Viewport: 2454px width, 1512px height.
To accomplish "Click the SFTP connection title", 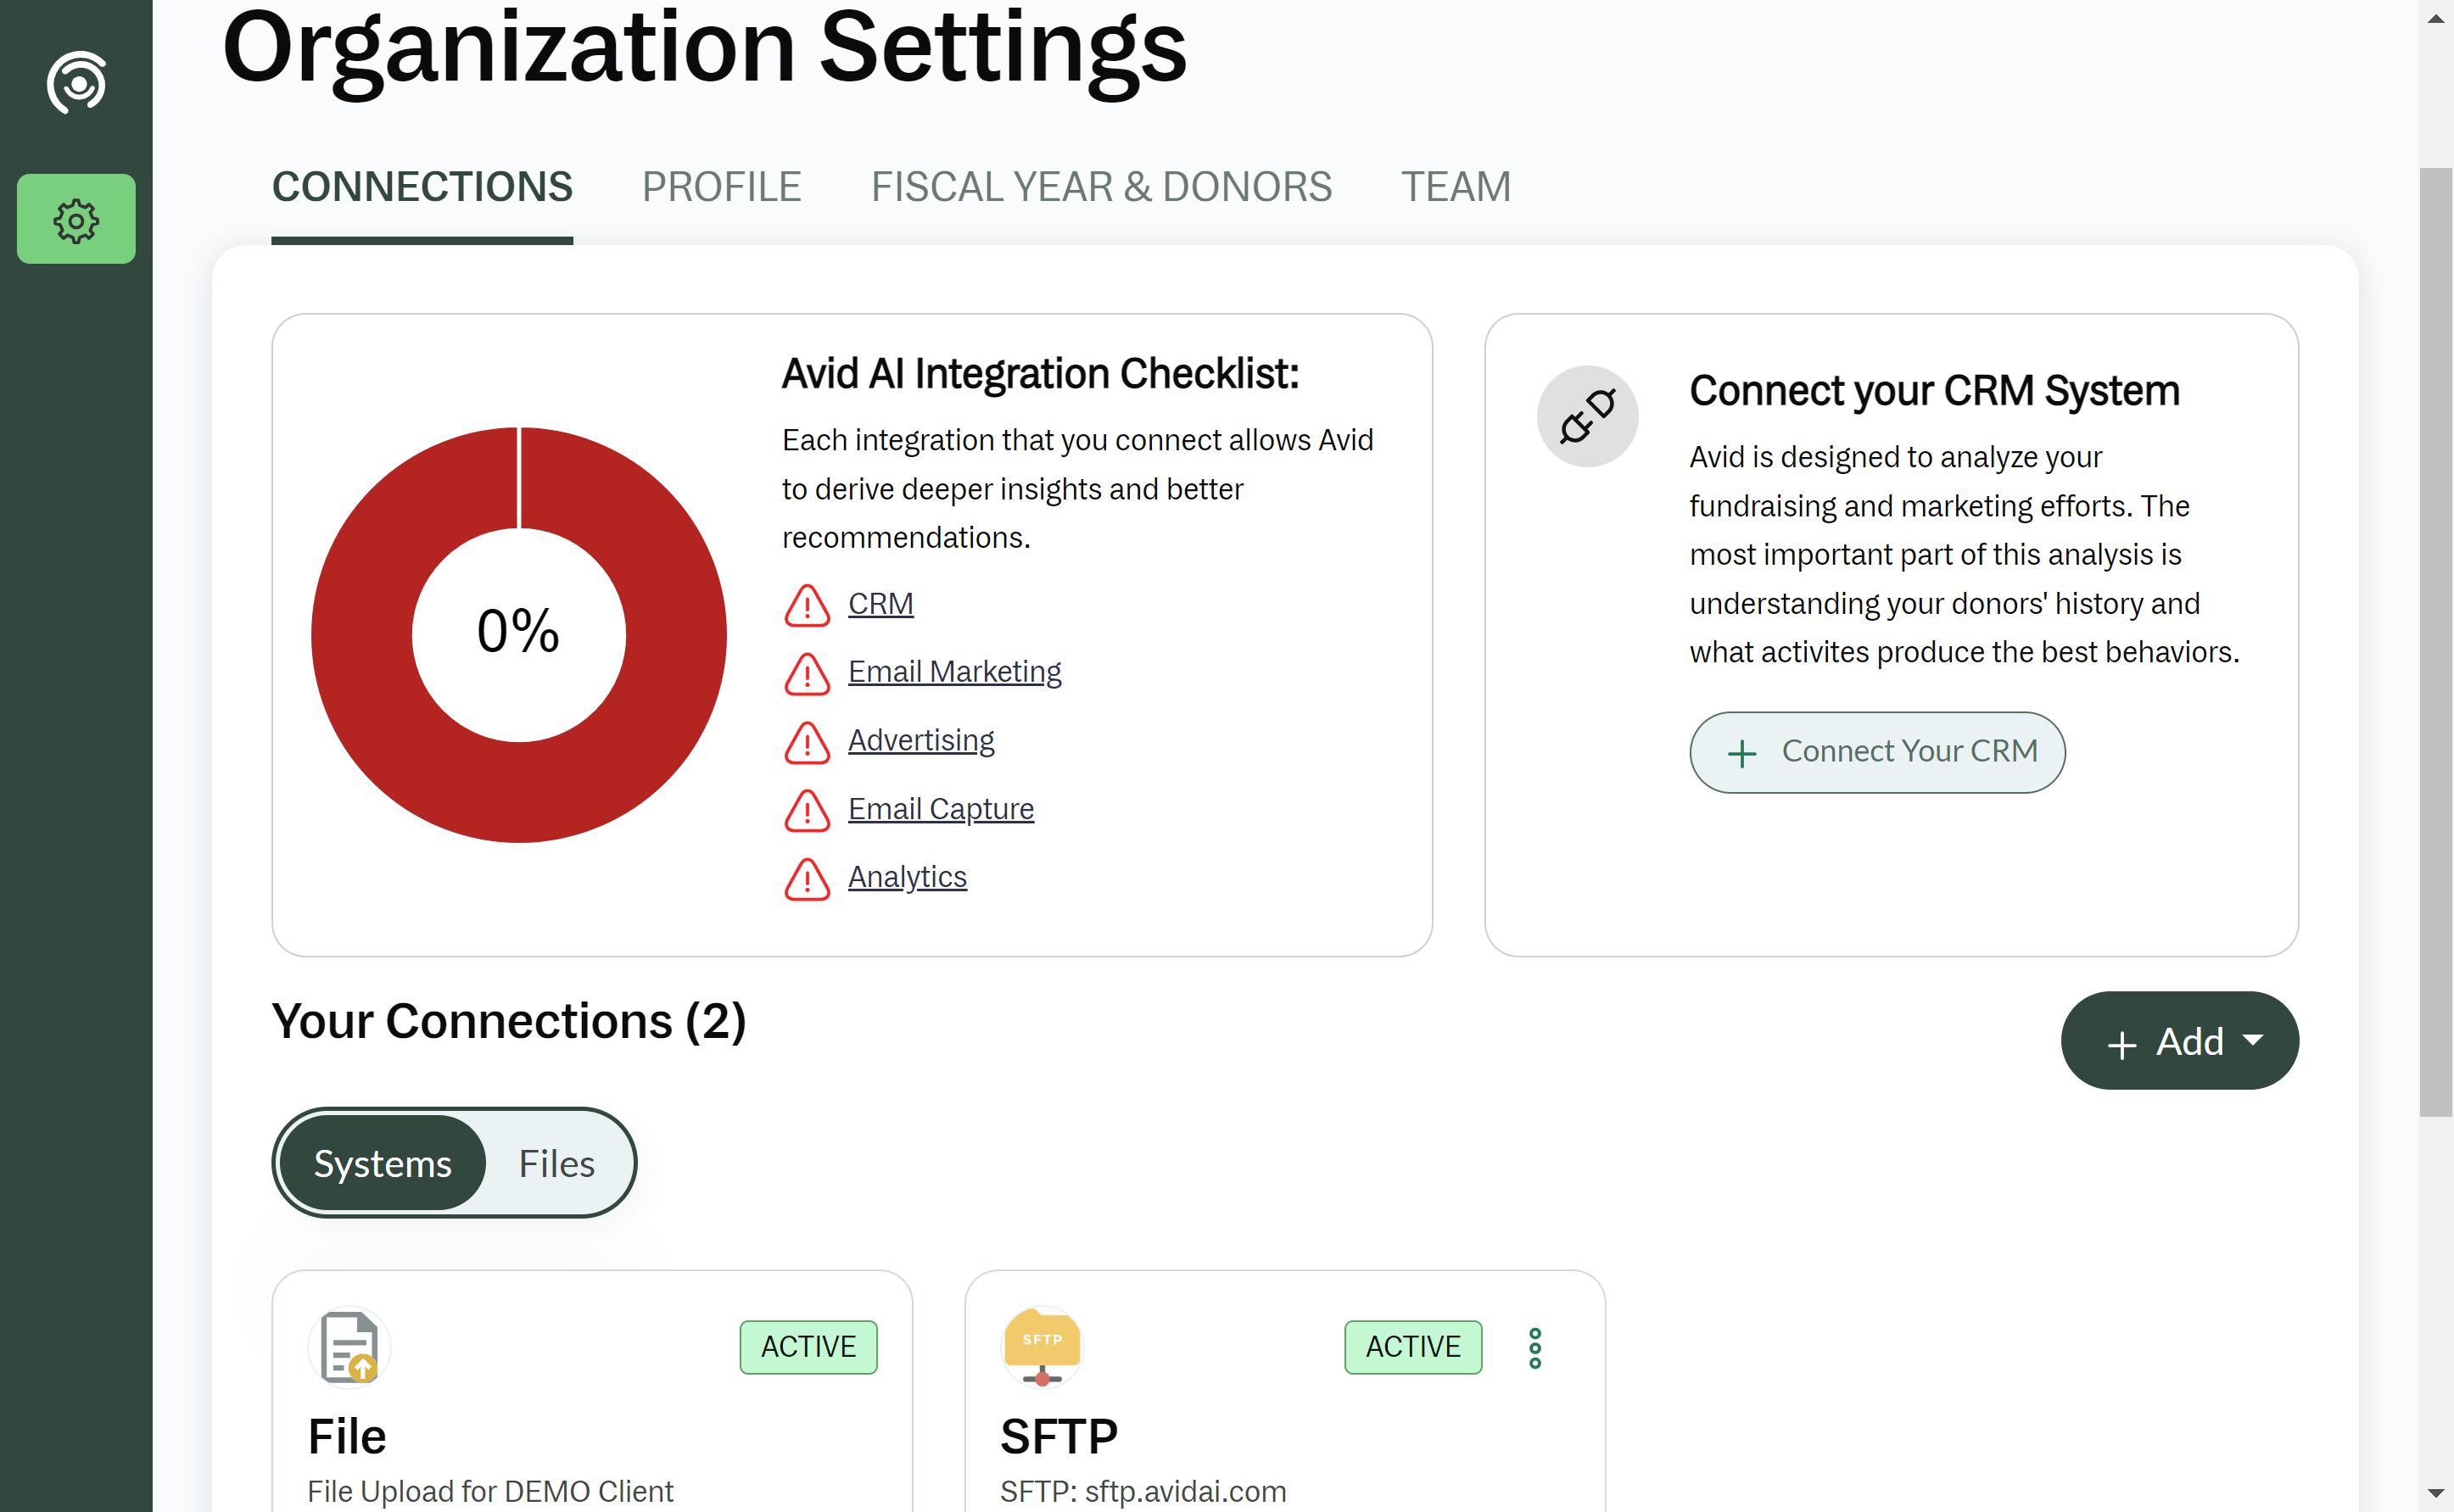I will pyautogui.click(x=1059, y=1438).
